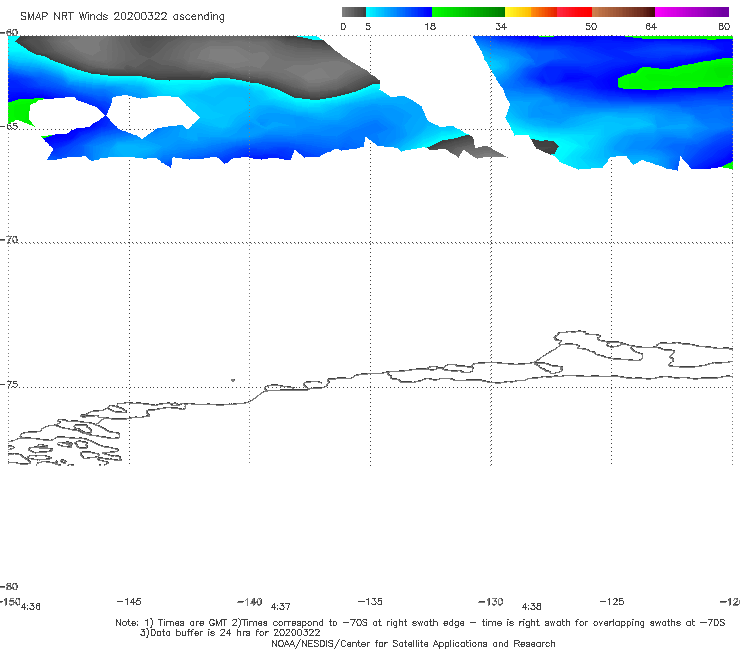Screen dimensions: 740x650
Task: Click the NOAA/NESDIS credit line
Action: pos(413,643)
